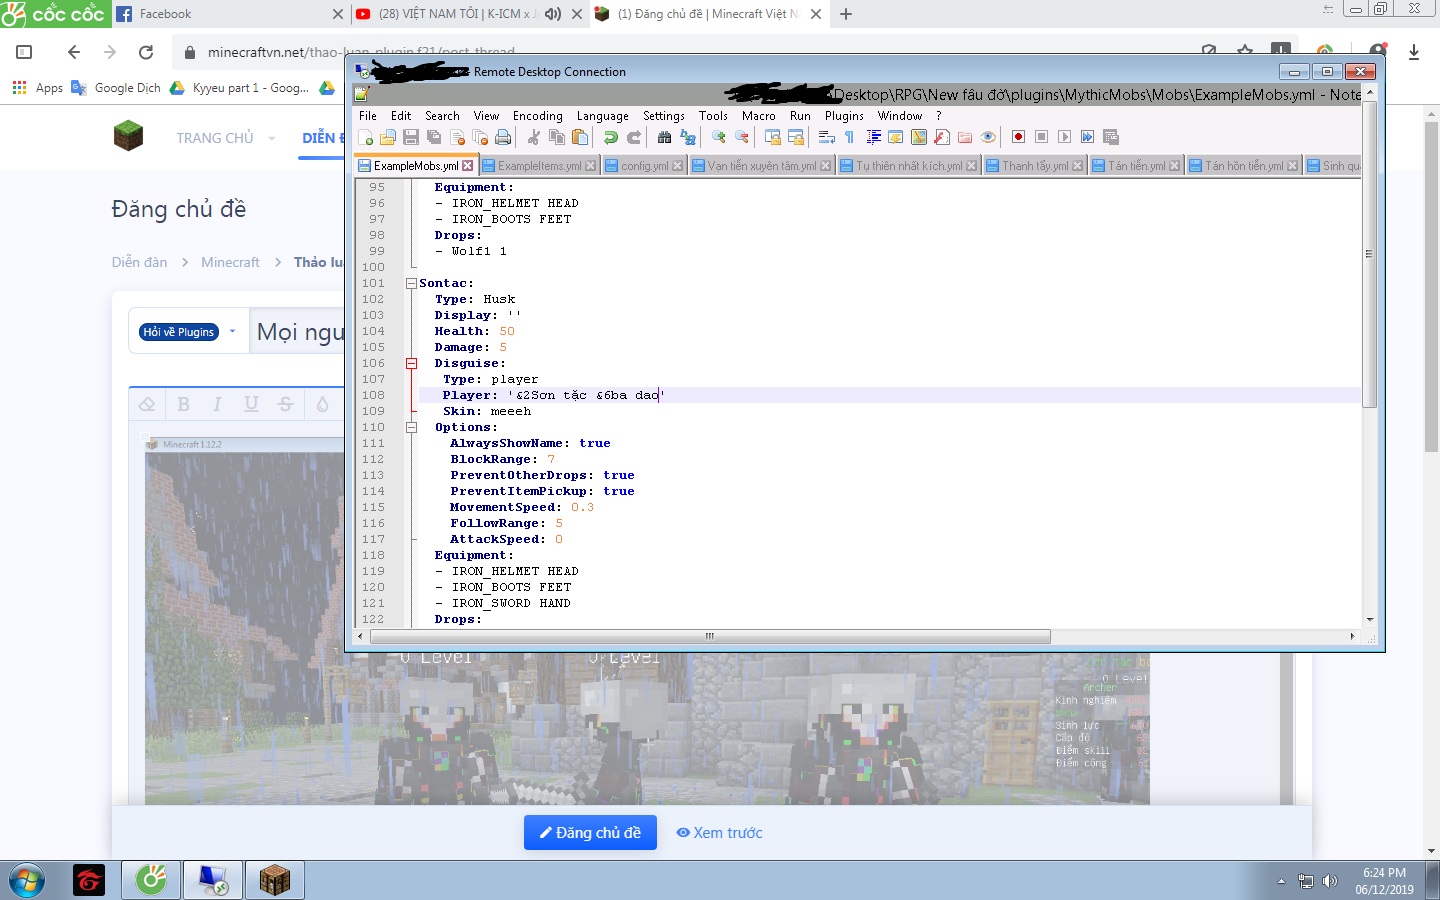This screenshot has width=1440, height=900.
Task: Switch to the Thanh tẩy.yml tab
Action: (1035, 166)
